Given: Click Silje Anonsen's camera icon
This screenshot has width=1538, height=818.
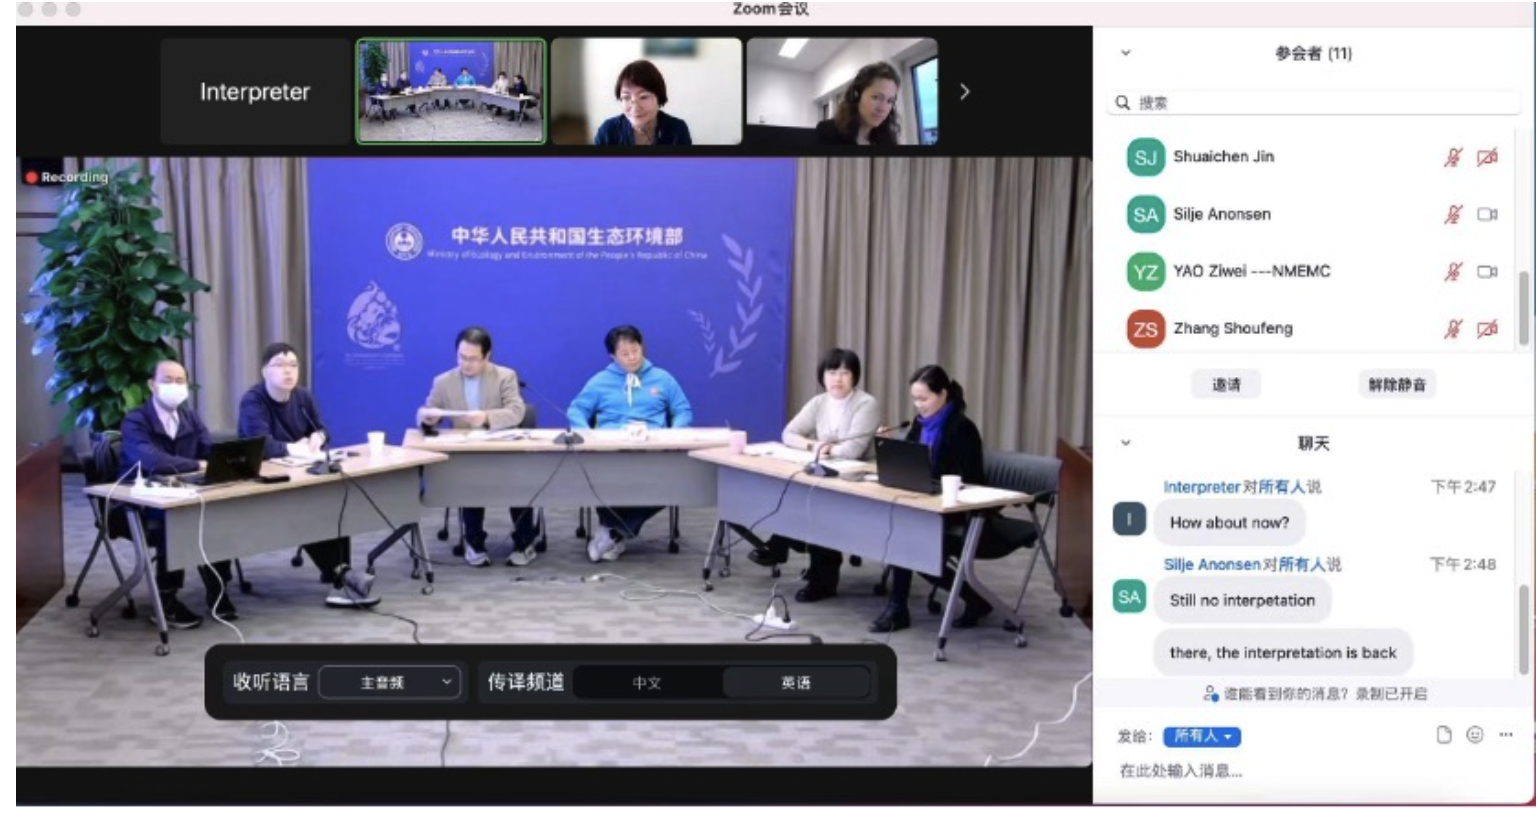Looking at the screenshot, I should pyautogui.click(x=1487, y=214).
